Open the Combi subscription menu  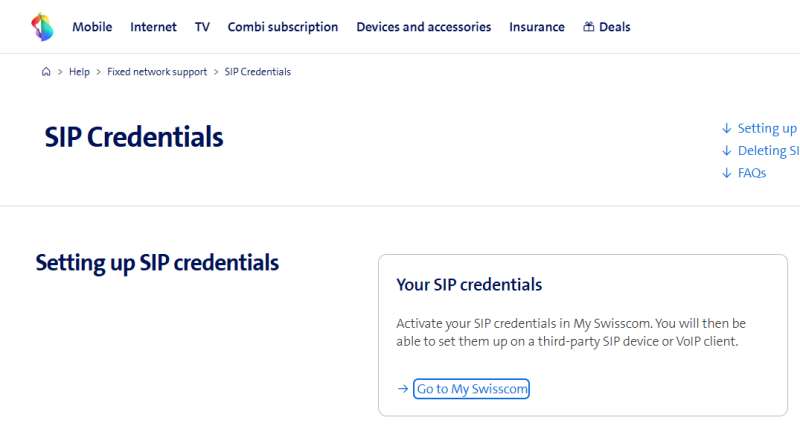pyautogui.click(x=283, y=27)
